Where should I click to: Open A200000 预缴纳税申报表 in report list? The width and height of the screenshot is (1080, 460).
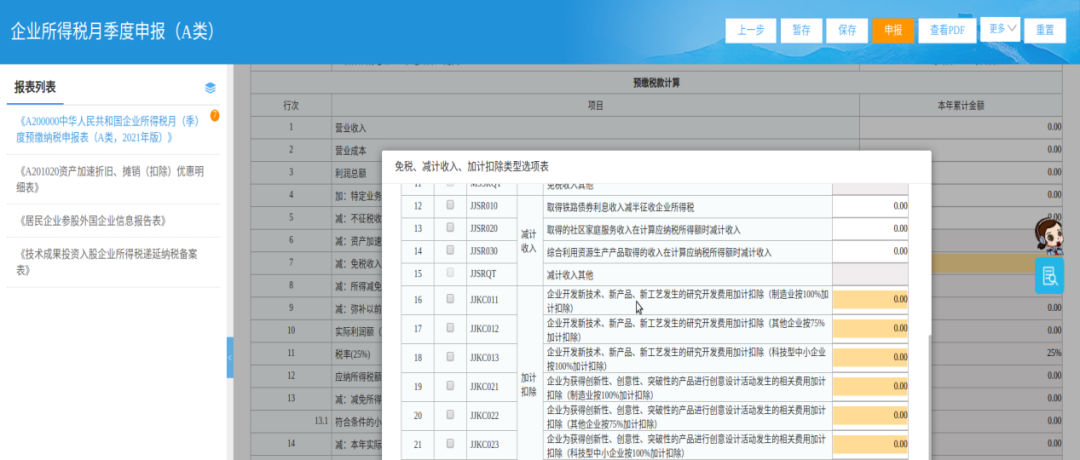coord(110,129)
